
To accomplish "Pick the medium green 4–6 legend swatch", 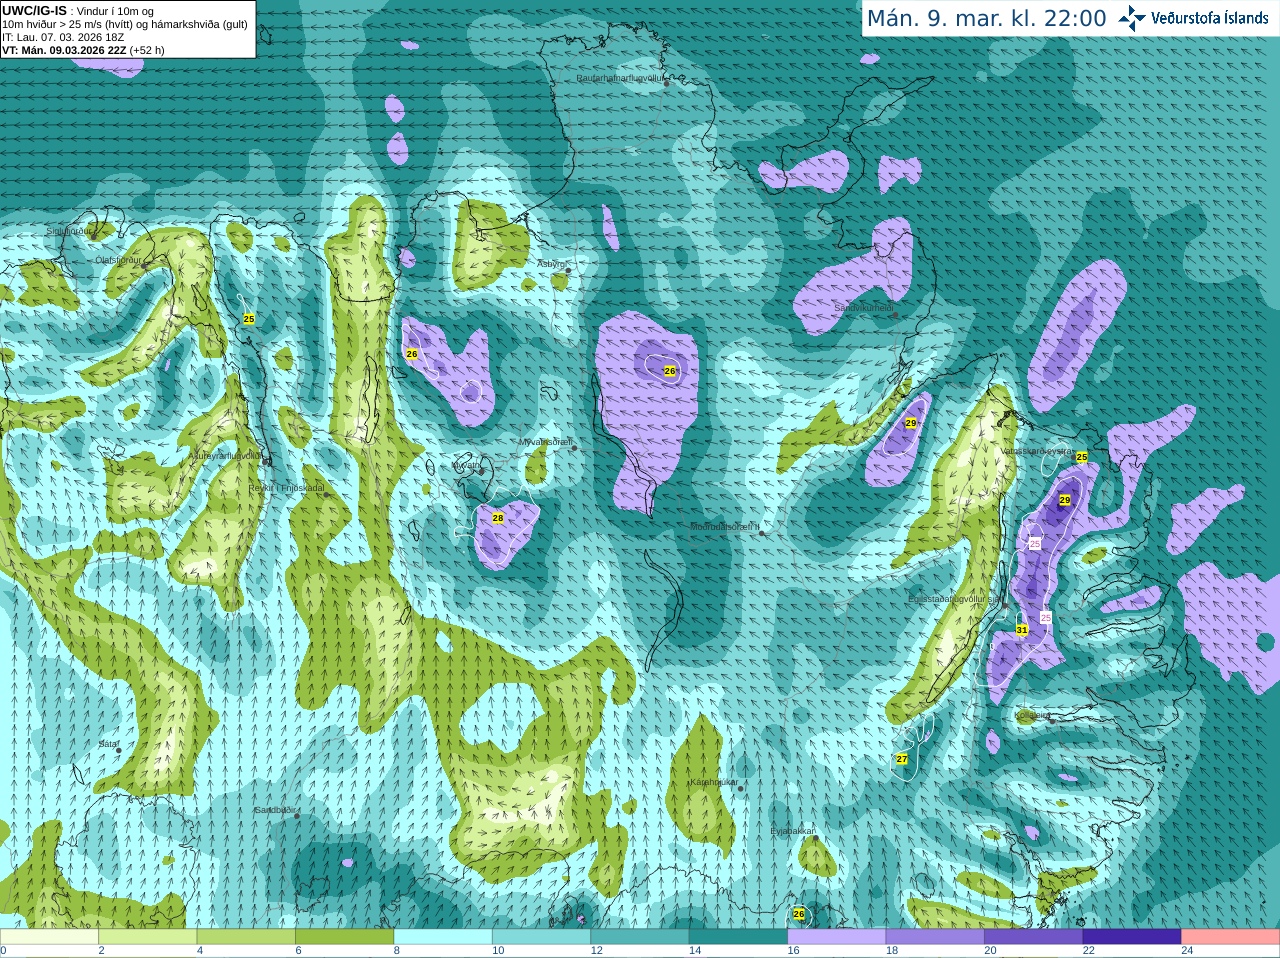I will (246, 937).
